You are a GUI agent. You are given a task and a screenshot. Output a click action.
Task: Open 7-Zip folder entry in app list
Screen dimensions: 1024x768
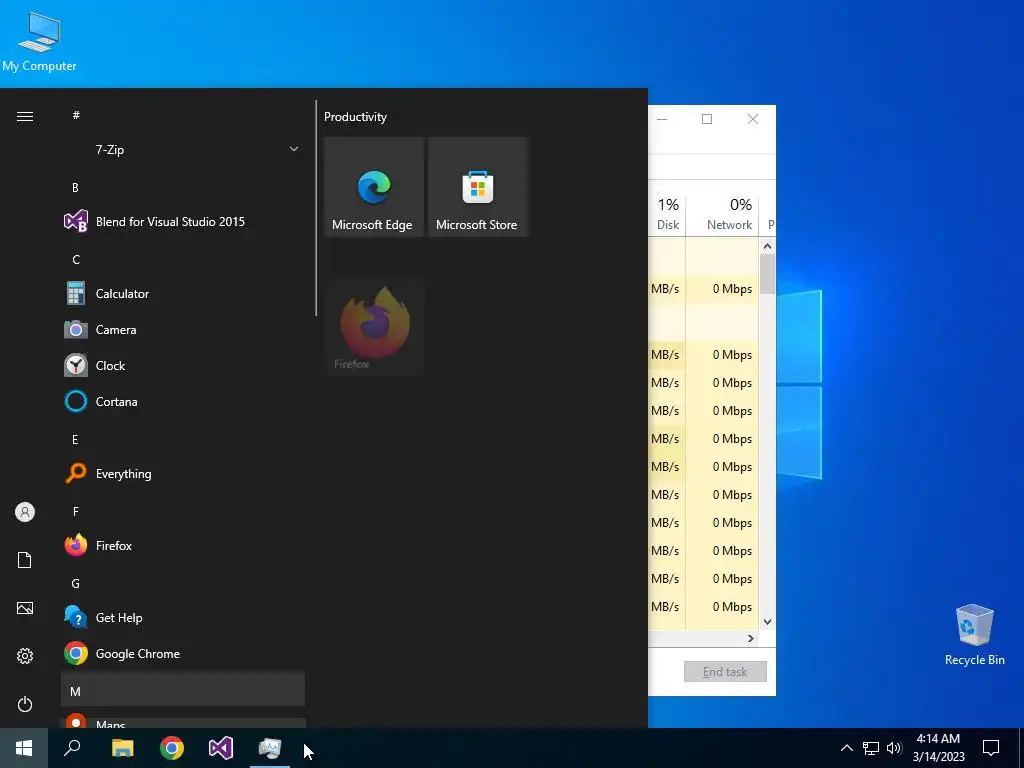(183, 150)
